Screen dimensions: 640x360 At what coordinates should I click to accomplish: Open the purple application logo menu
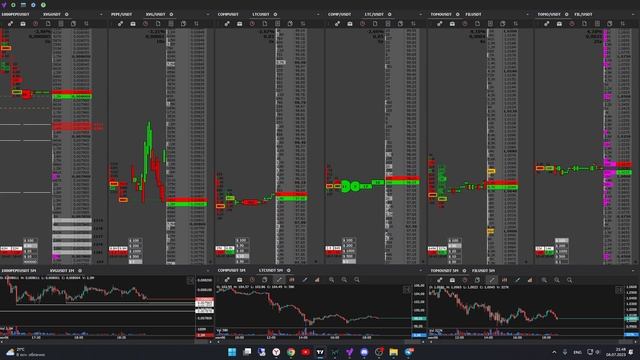click(4, 5)
